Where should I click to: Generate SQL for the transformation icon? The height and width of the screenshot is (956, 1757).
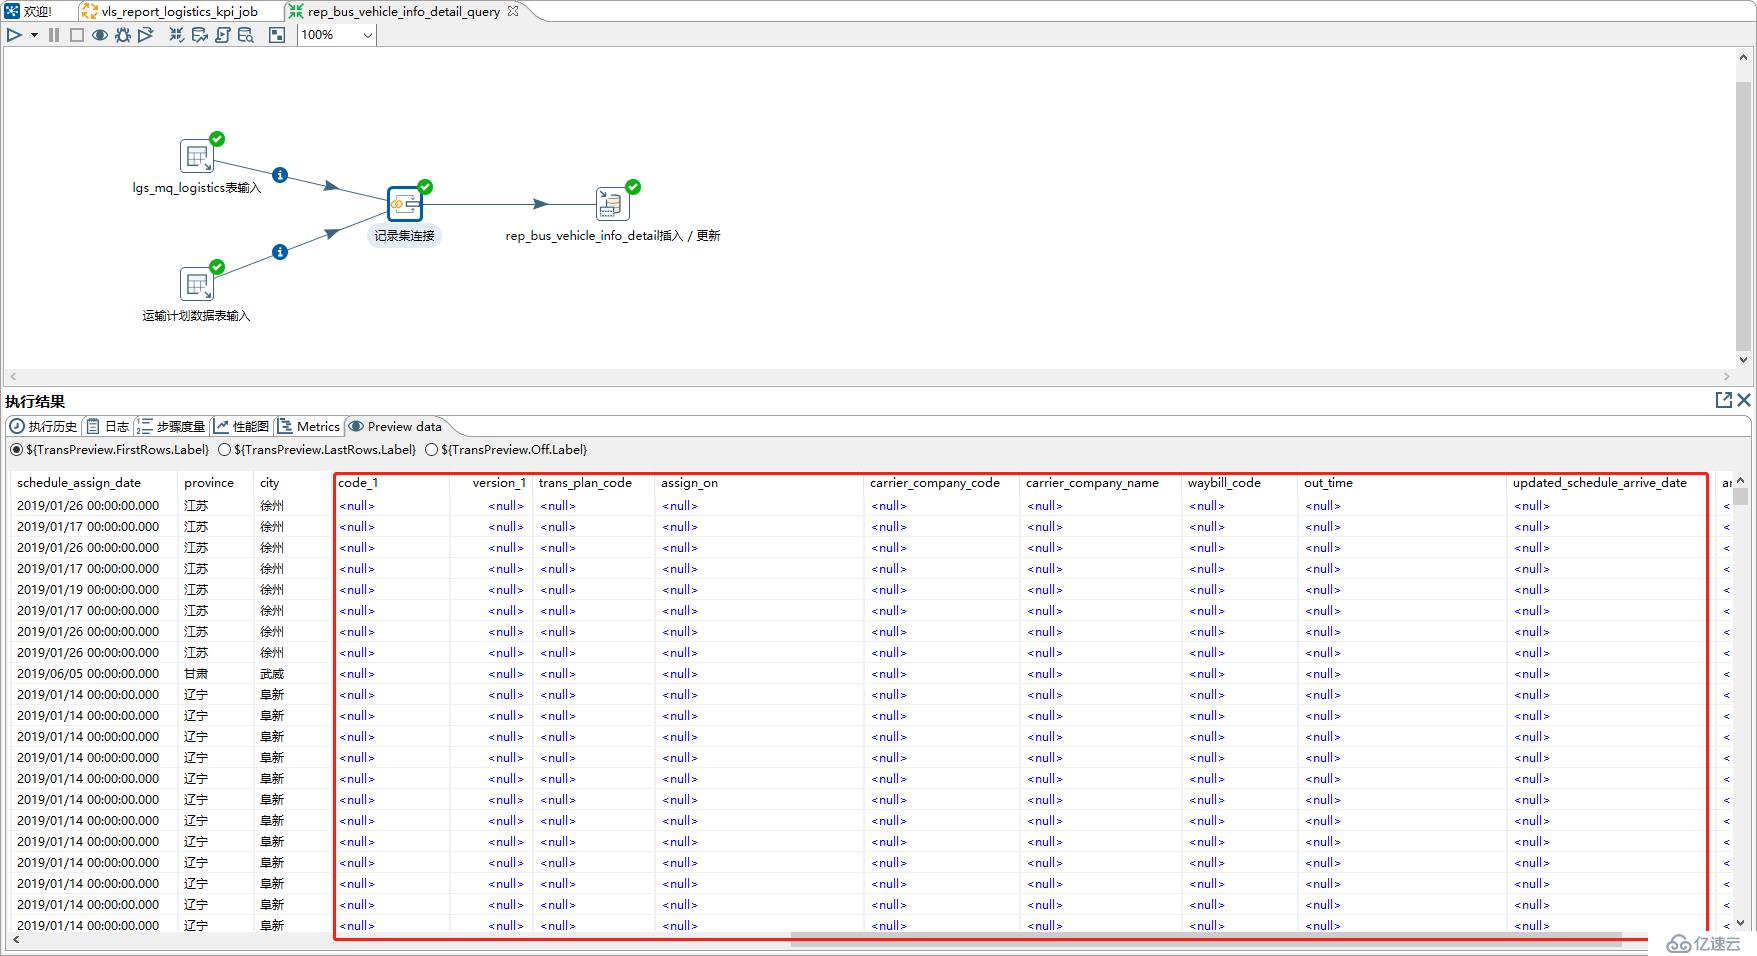pyautogui.click(x=222, y=35)
